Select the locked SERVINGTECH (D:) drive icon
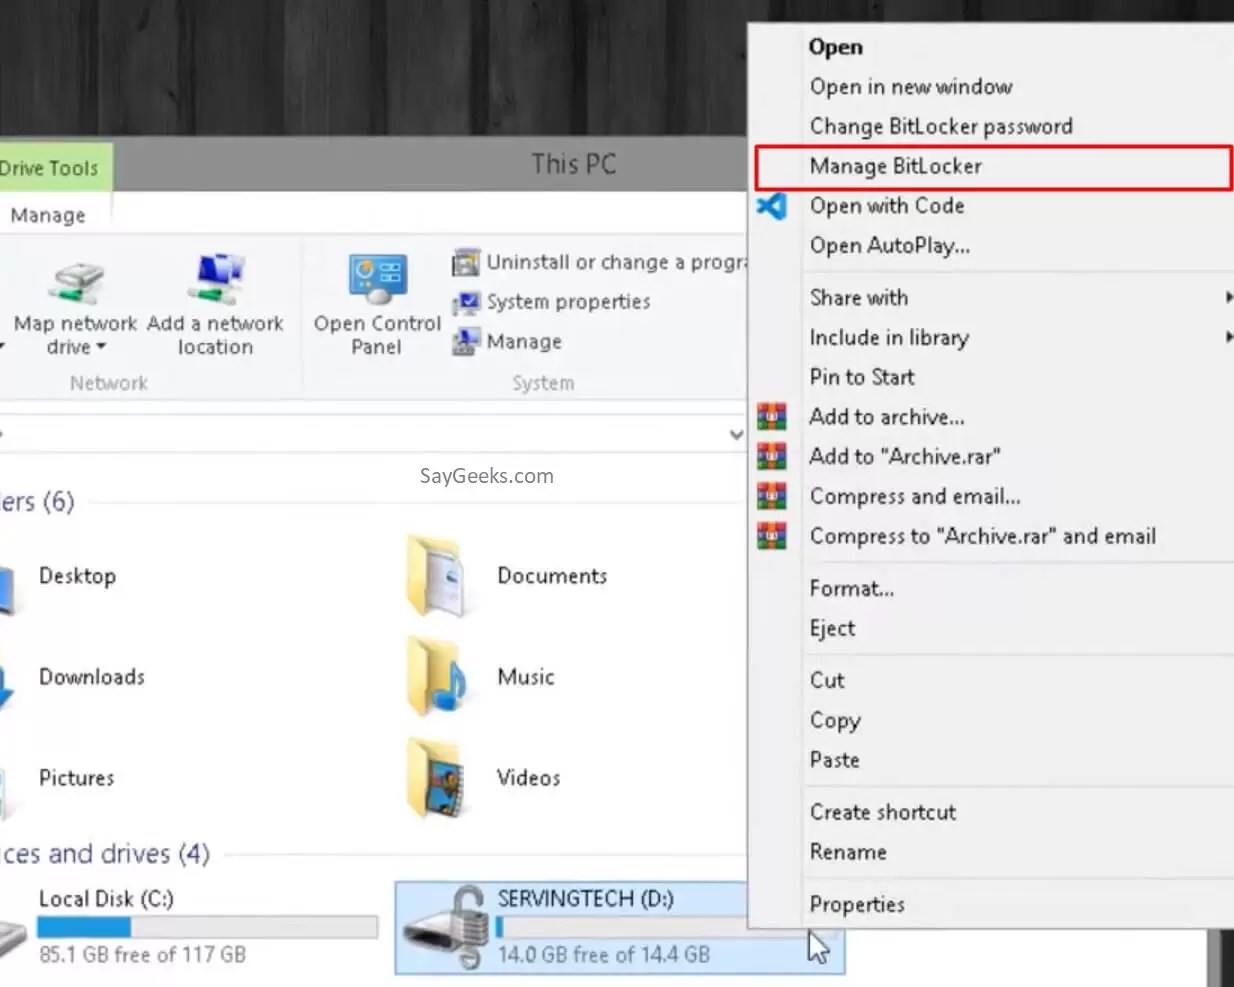The width and height of the screenshot is (1234, 987). (444, 927)
